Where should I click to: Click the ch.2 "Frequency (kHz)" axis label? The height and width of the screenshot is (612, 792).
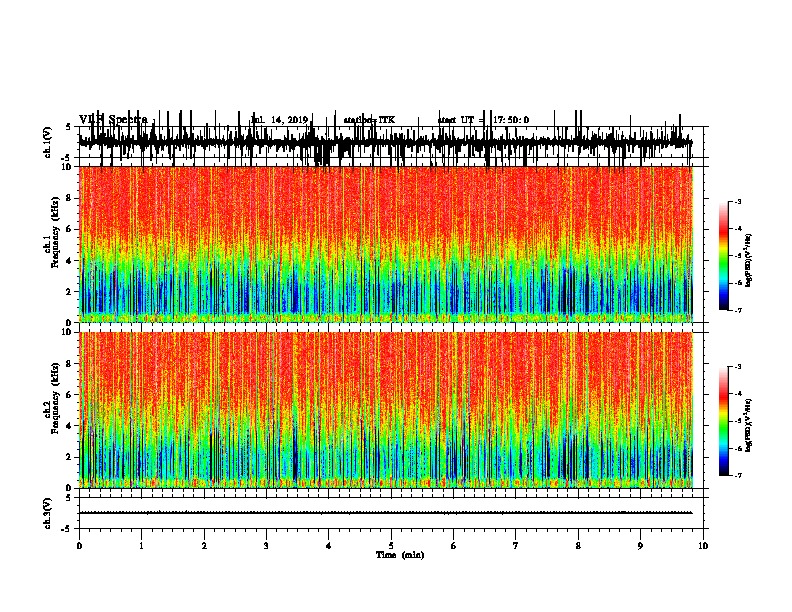(55, 398)
